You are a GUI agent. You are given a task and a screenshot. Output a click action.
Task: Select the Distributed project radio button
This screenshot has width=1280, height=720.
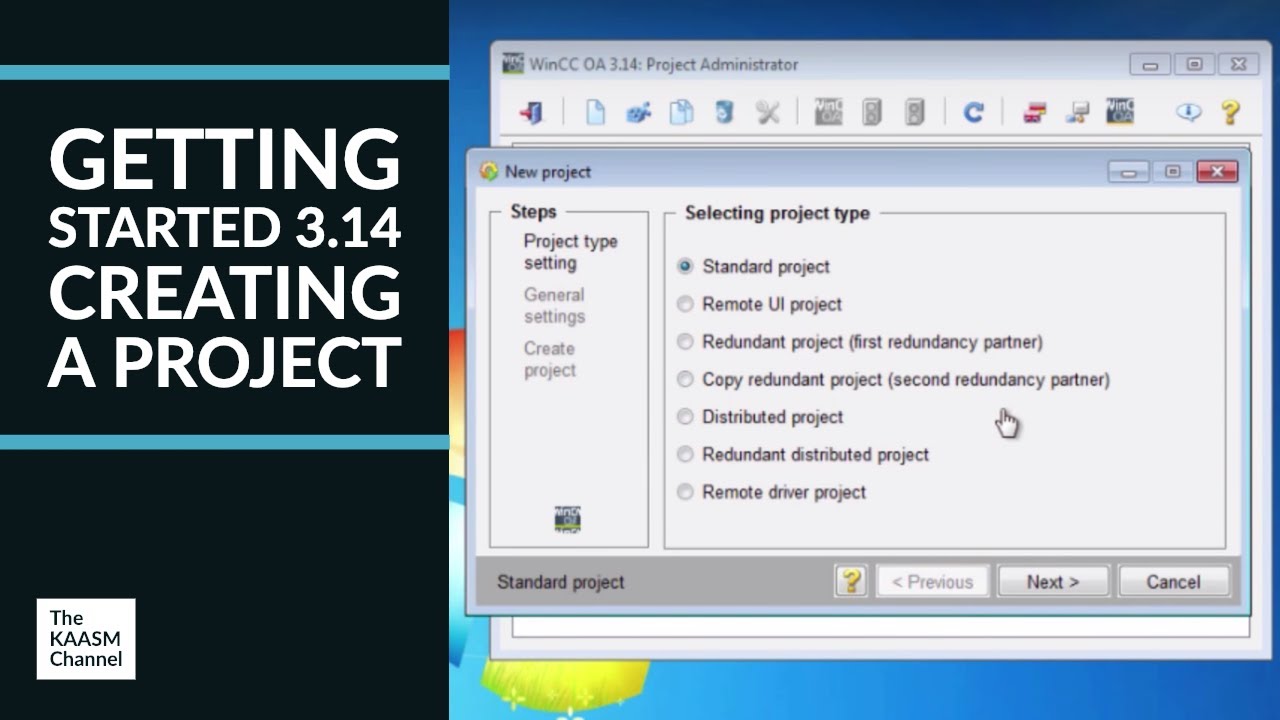pos(685,417)
